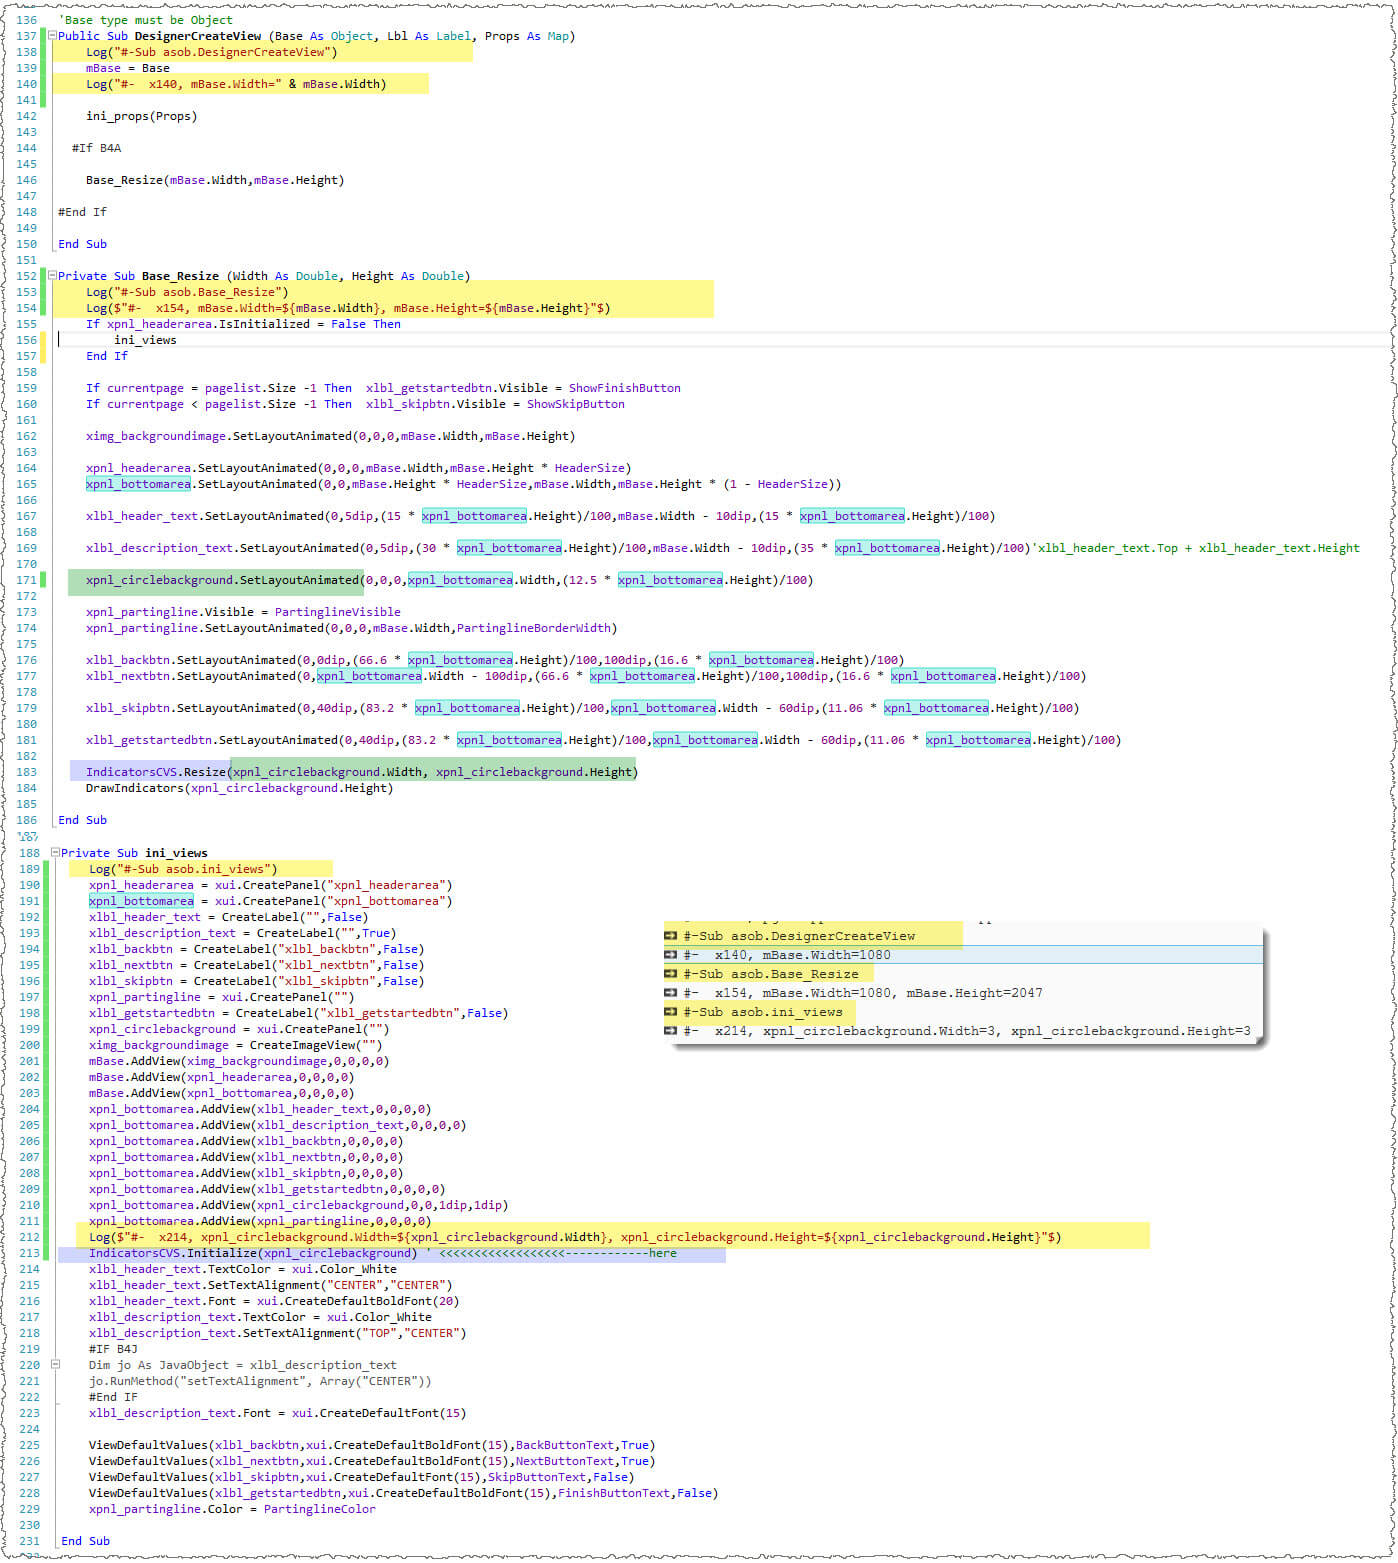Select log entry text '#-Sub asob.DesignerCreateView'

coord(800,936)
